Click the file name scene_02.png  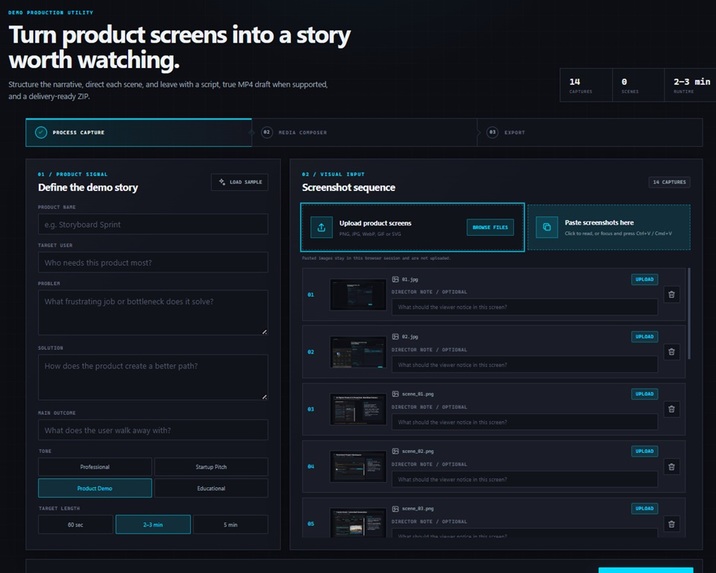pyautogui.click(x=417, y=451)
